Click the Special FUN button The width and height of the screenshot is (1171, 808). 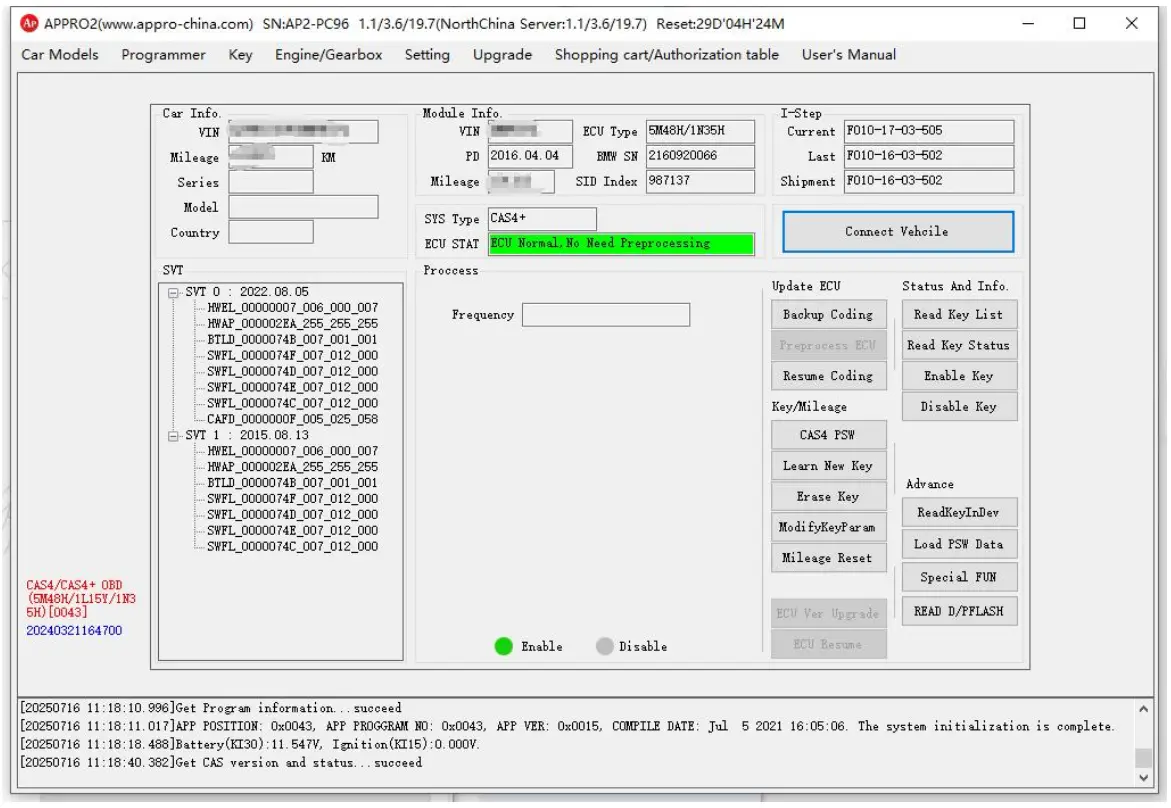[x=959, y=577]
